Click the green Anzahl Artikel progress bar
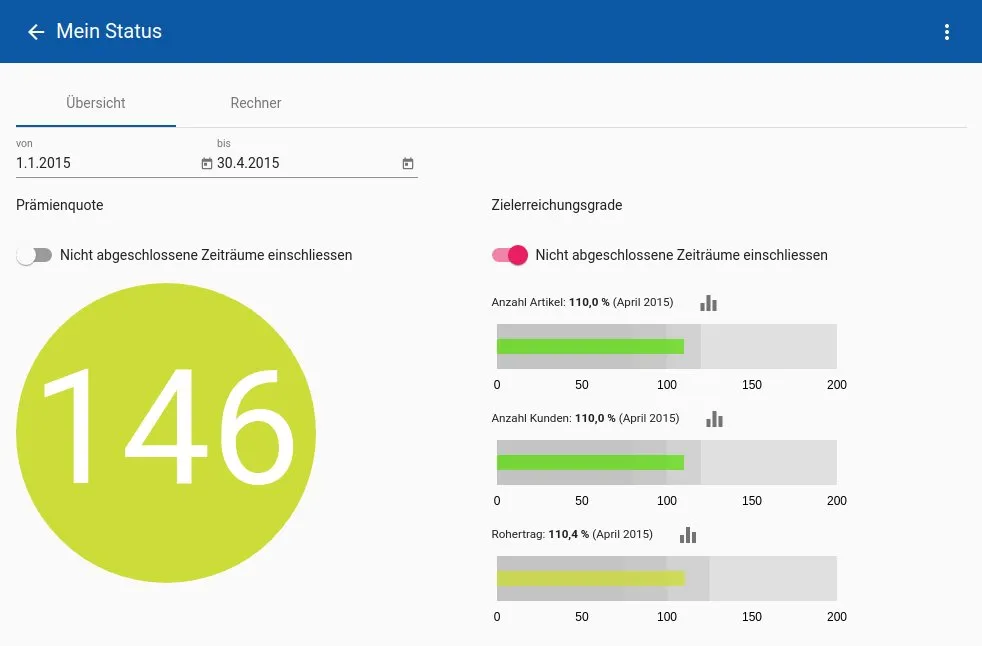The width and height of the screenshot is (982, 646). coord(590,347)
